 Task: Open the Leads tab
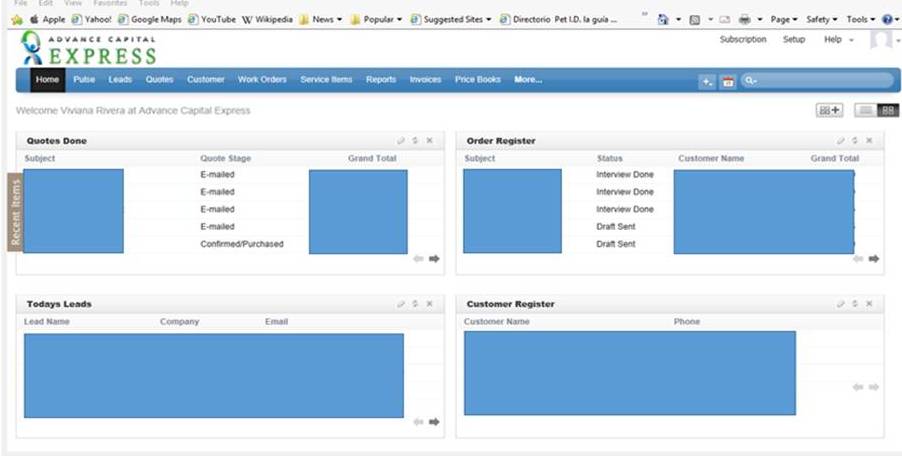click(x=120, y=80)
